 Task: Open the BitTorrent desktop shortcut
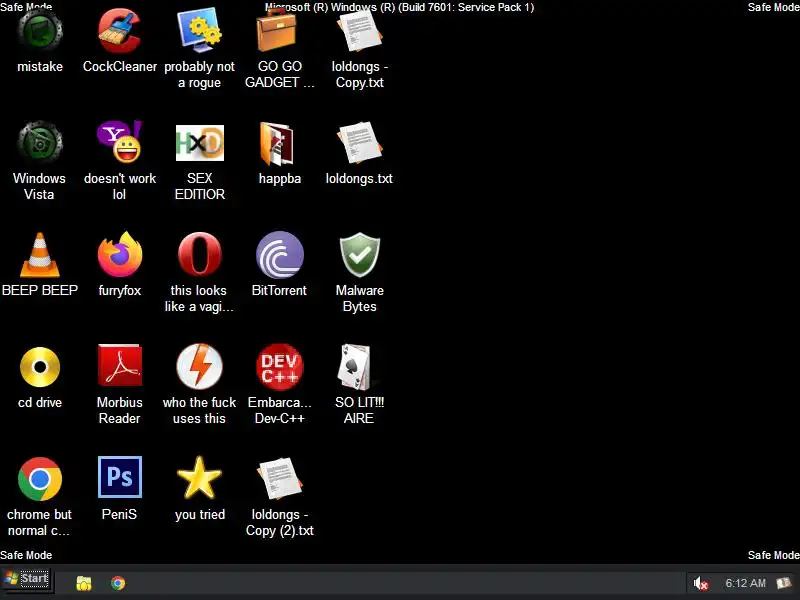click(x=280, y=255)
